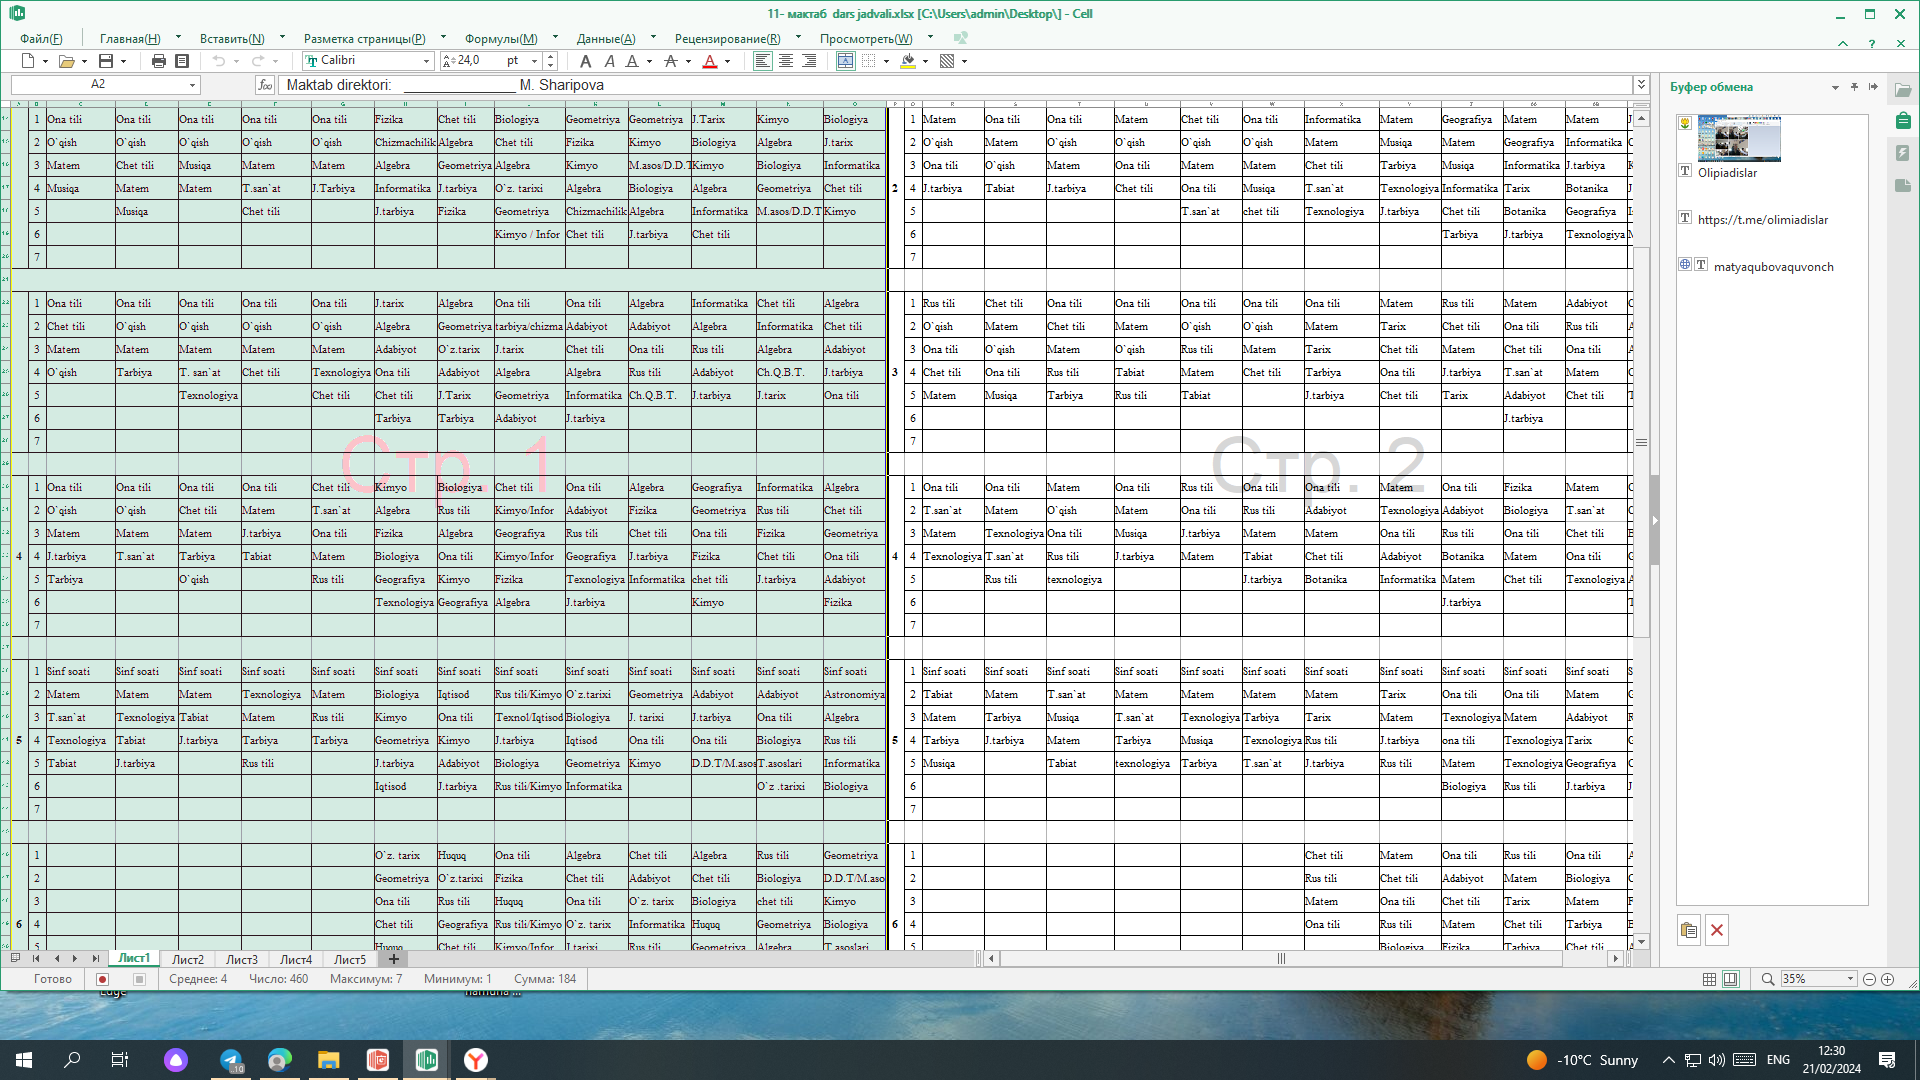Toggle italic formatting button
This screenshot has height=1080, width=1920.
click(x=609, y=61)
